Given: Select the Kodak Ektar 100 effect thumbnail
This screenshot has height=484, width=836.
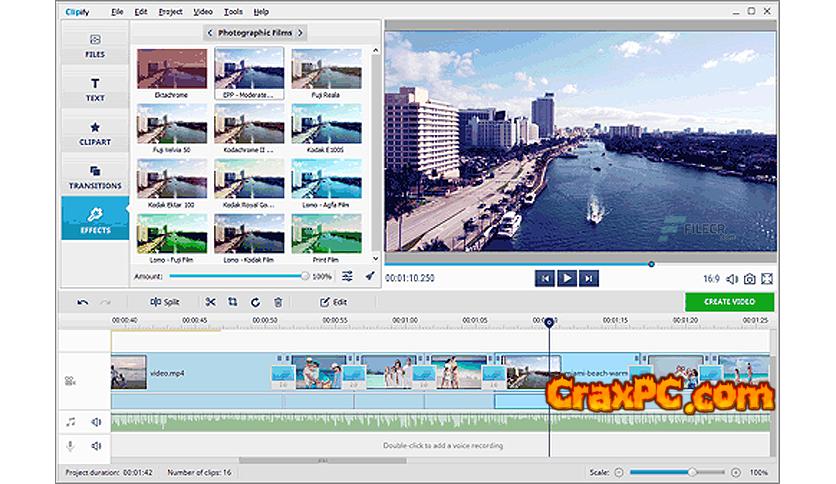Looking at the screenshot, I should (172, 181).
